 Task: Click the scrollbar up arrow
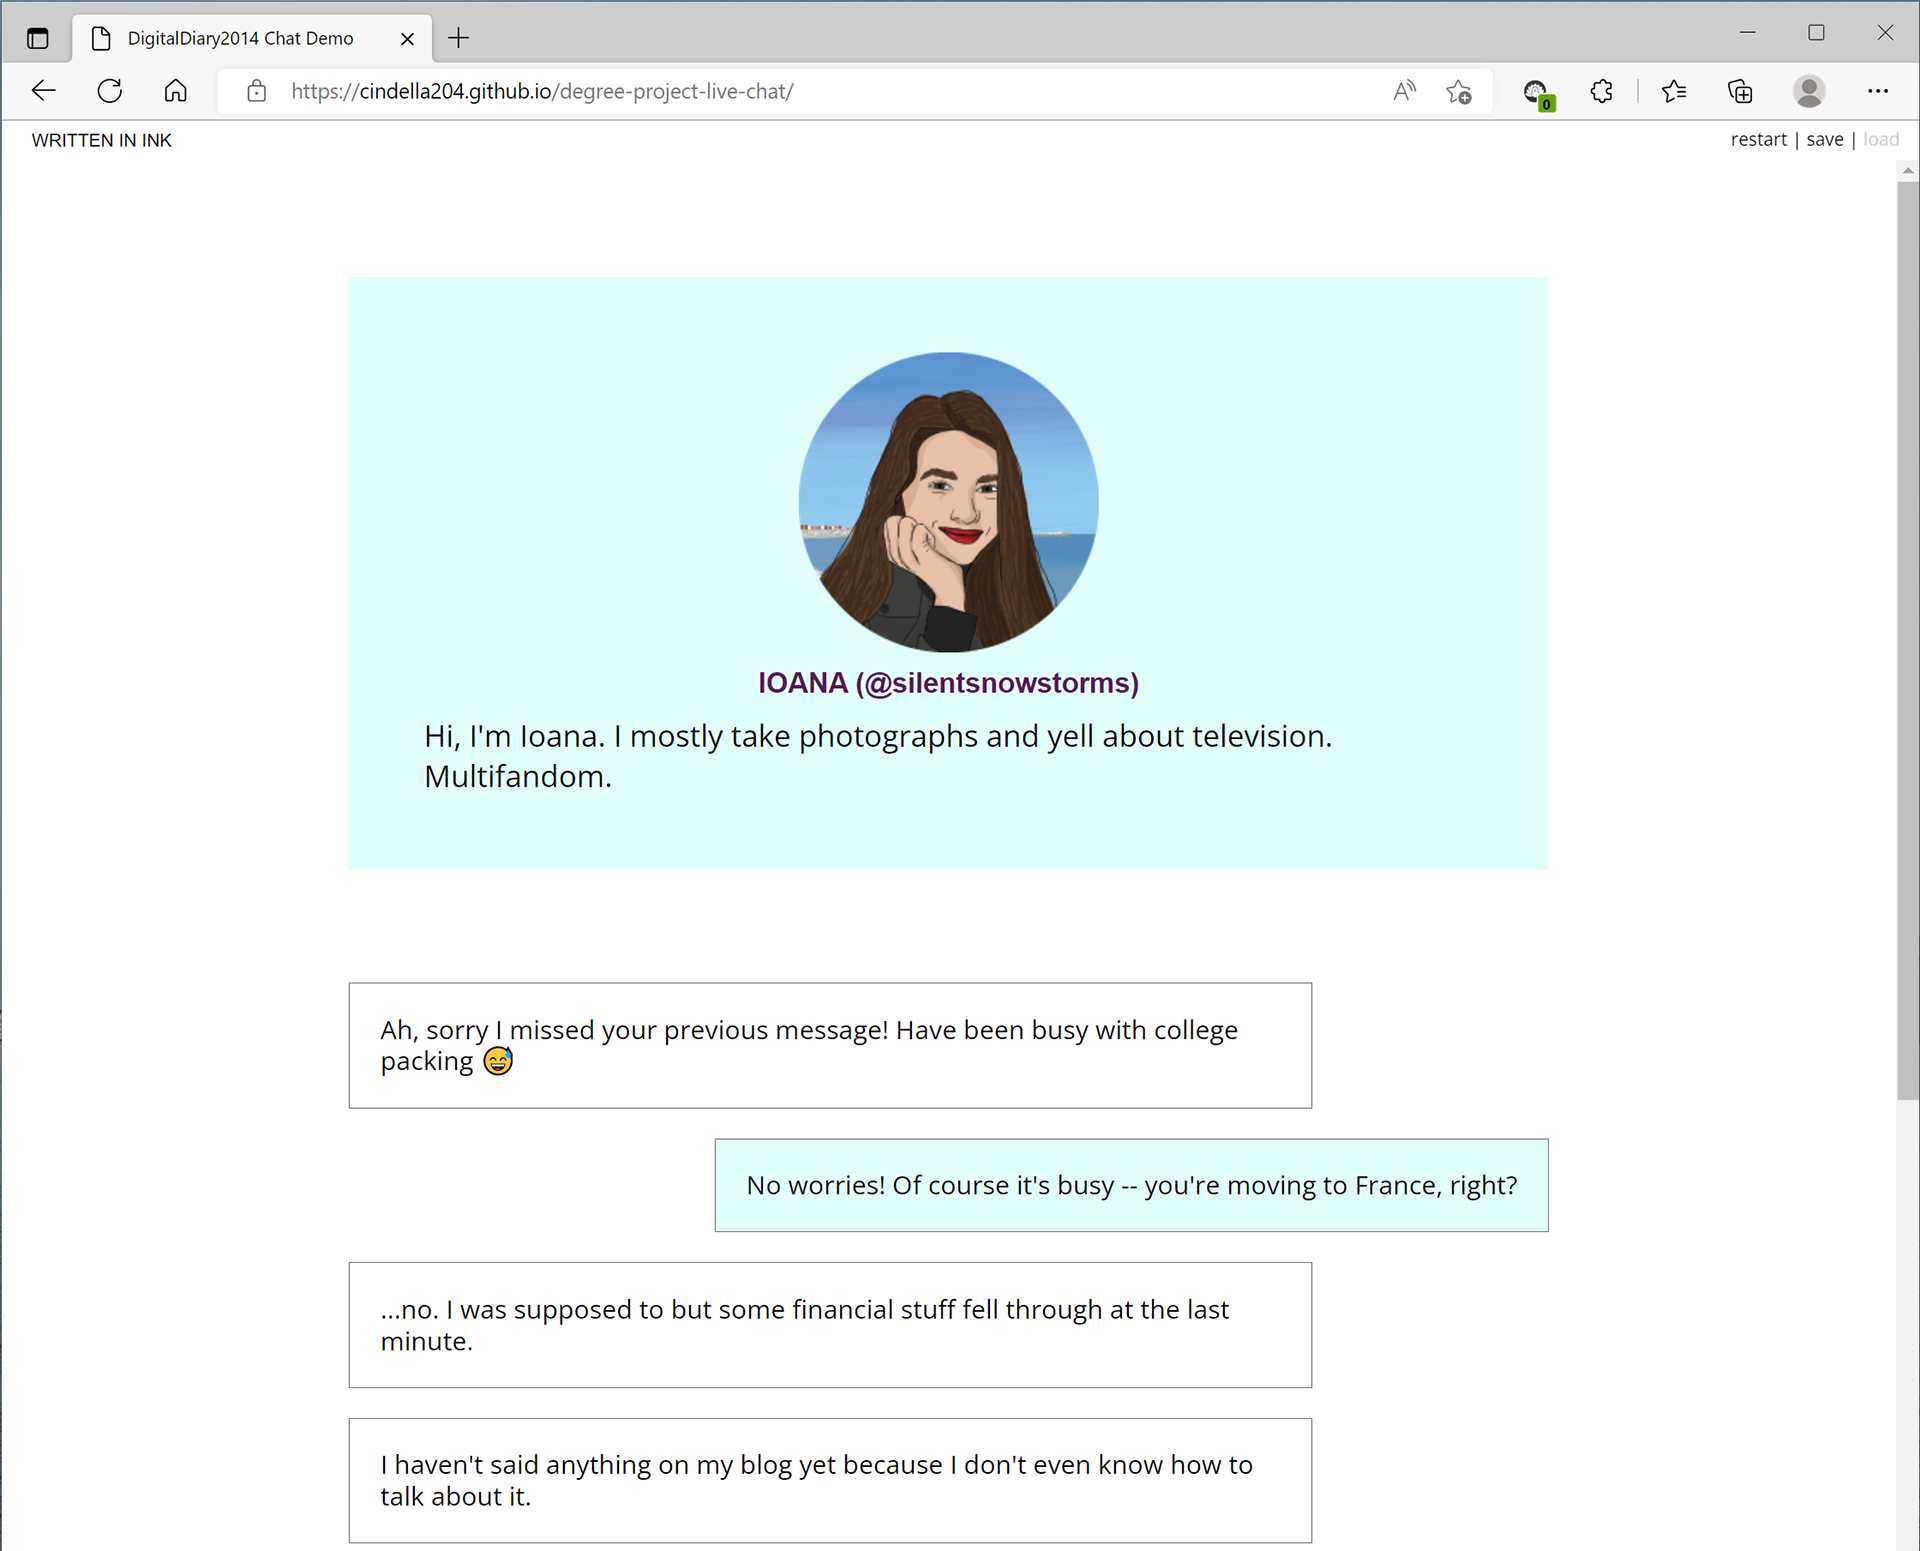click(1907, 171)
